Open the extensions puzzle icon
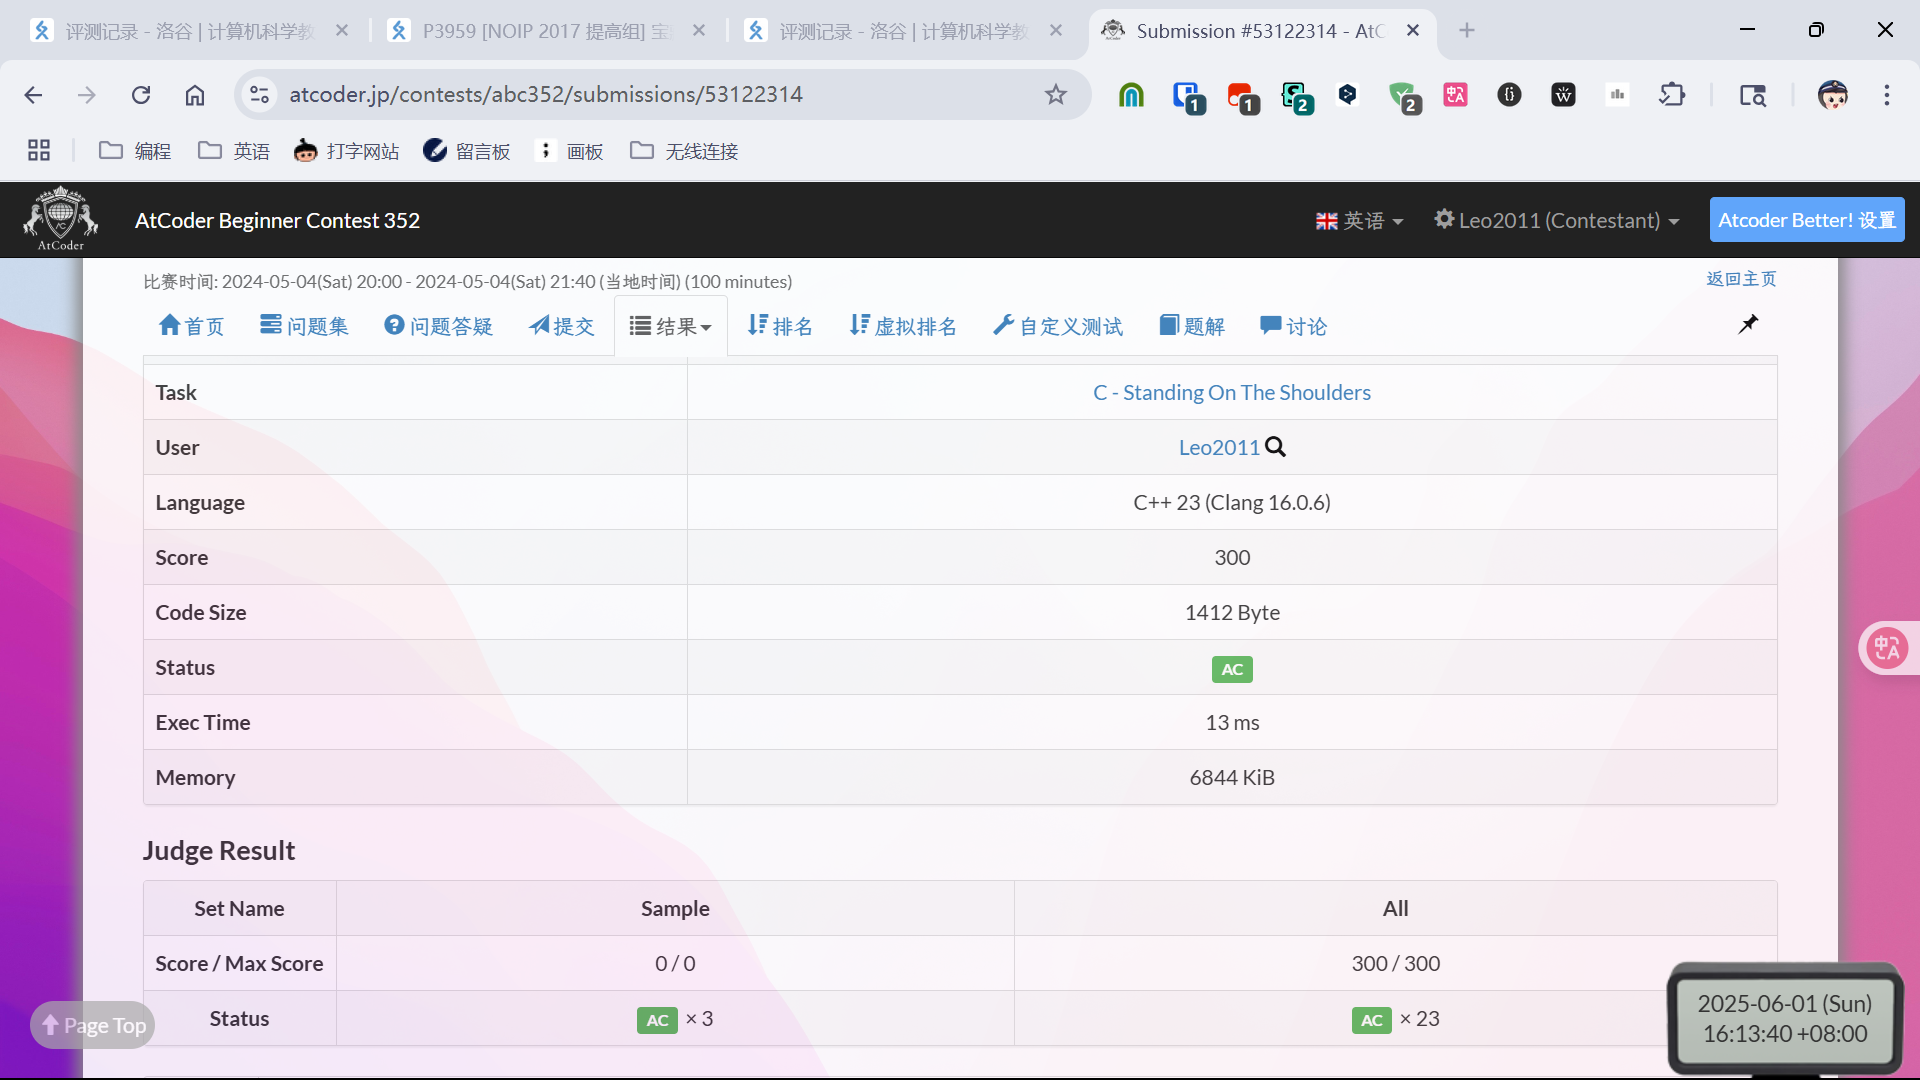This screenshot has height=1080, width=1920. [1672, 95]
